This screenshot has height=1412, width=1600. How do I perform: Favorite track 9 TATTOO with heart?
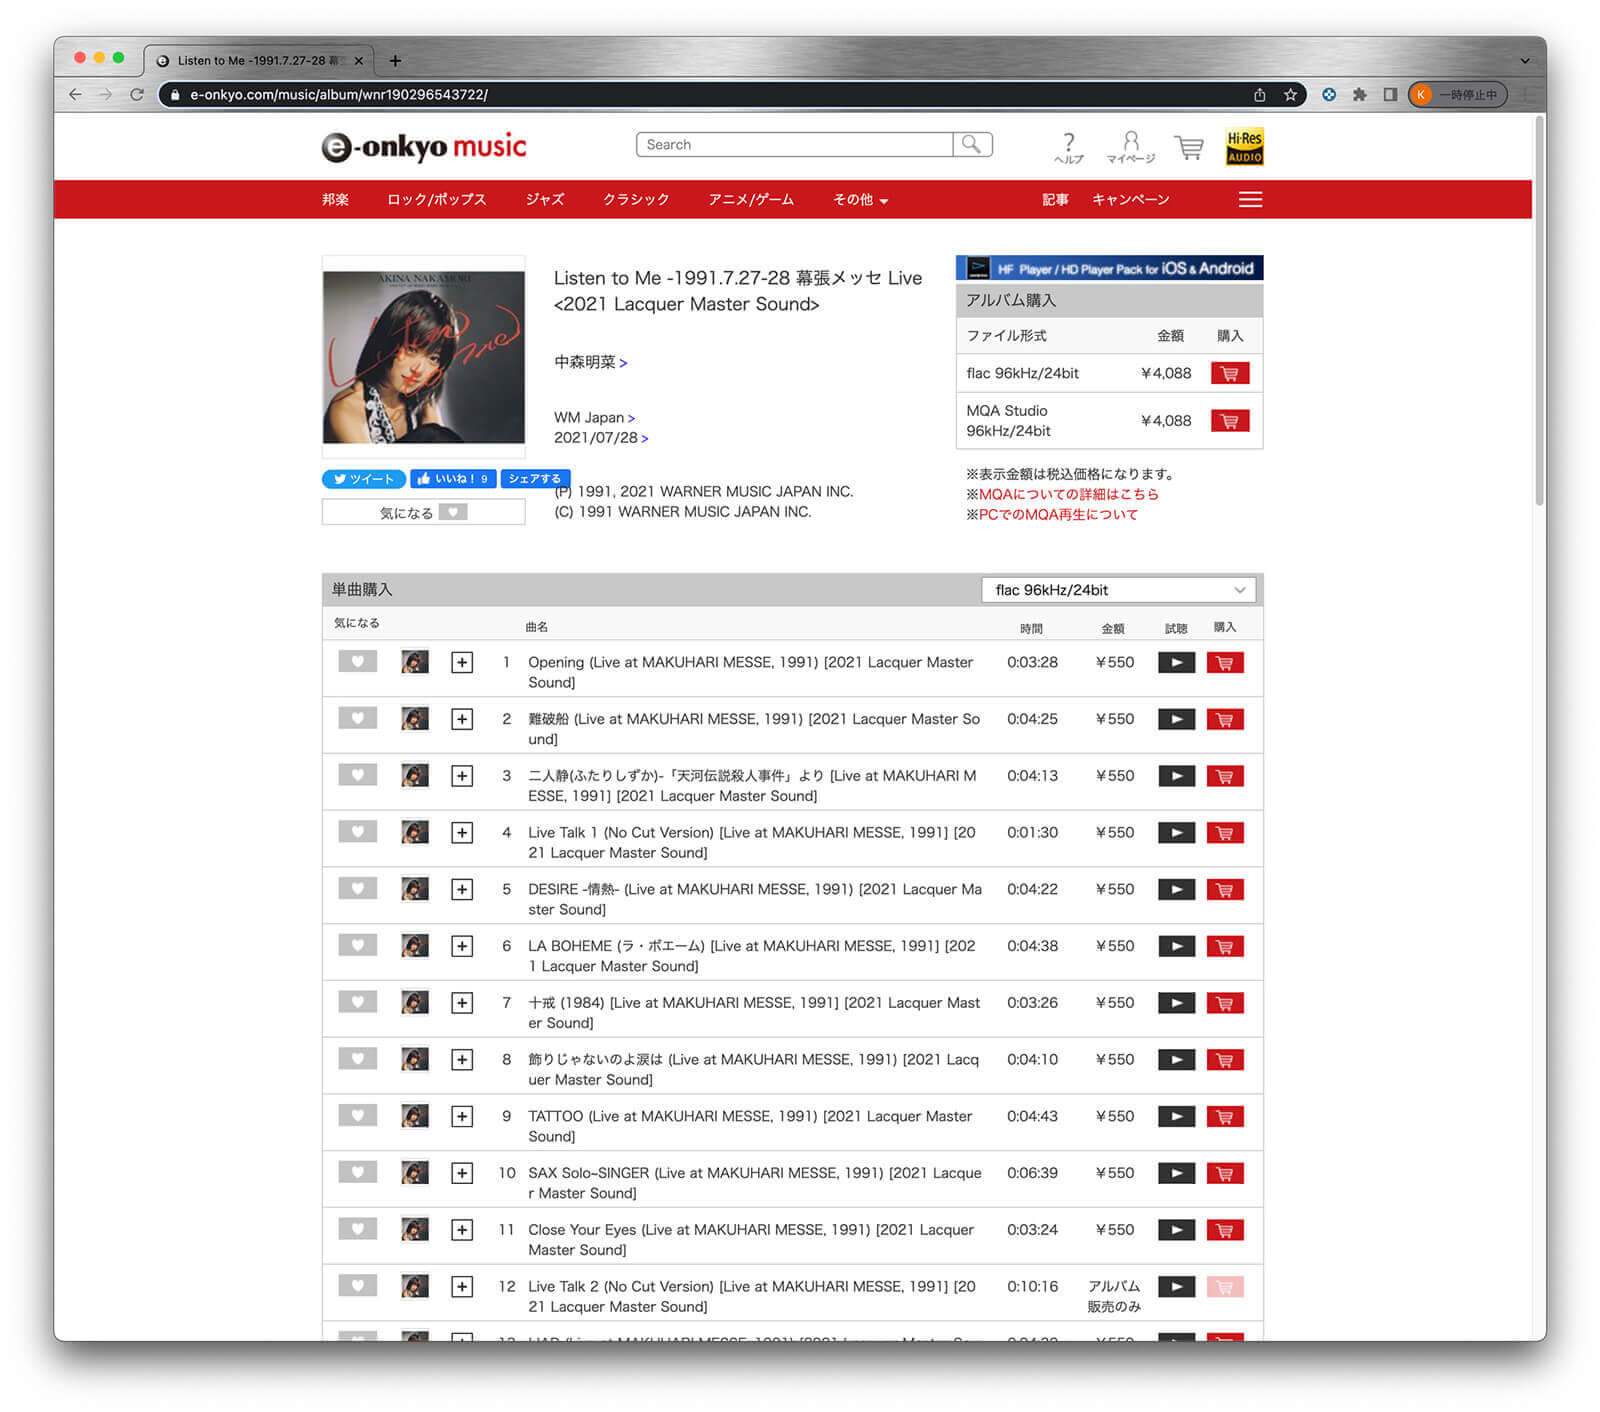click(357, 1115)
